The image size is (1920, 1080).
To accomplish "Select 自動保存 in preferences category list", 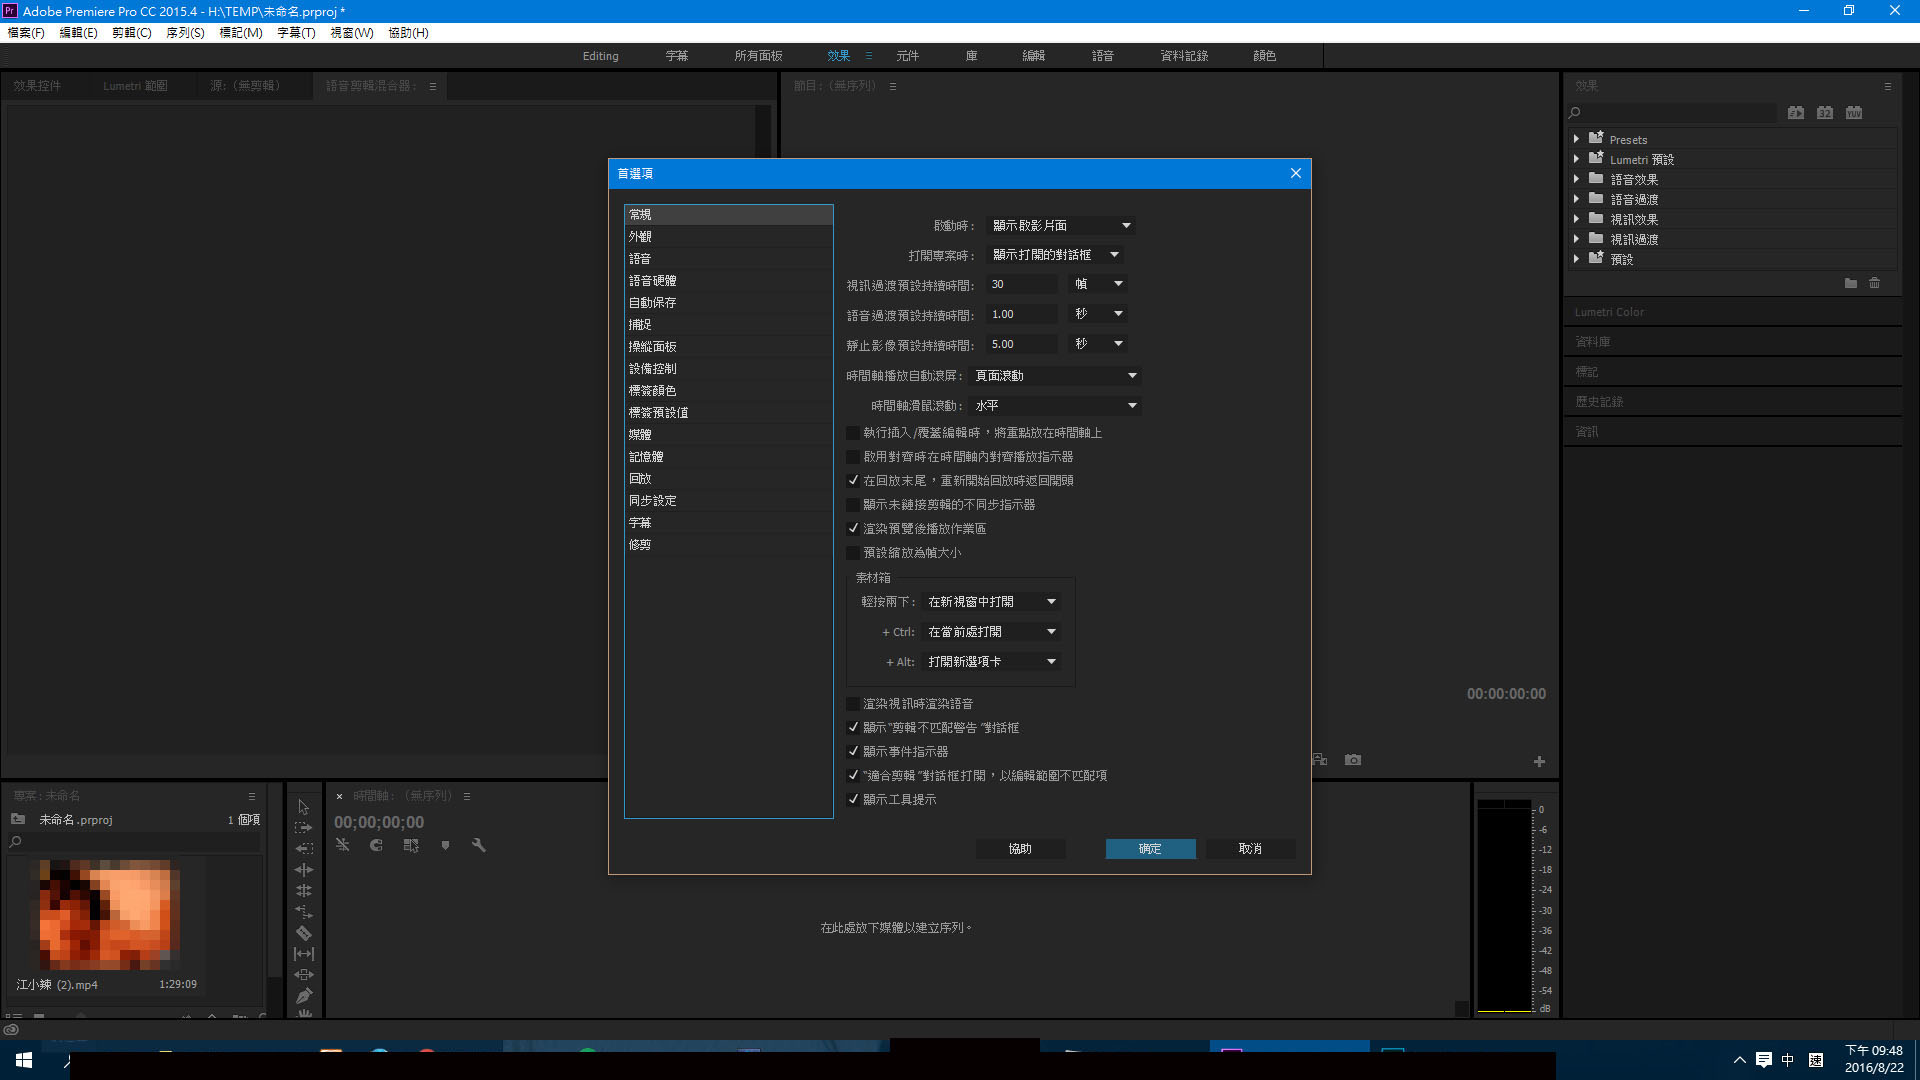I will (x=652, y=302).
